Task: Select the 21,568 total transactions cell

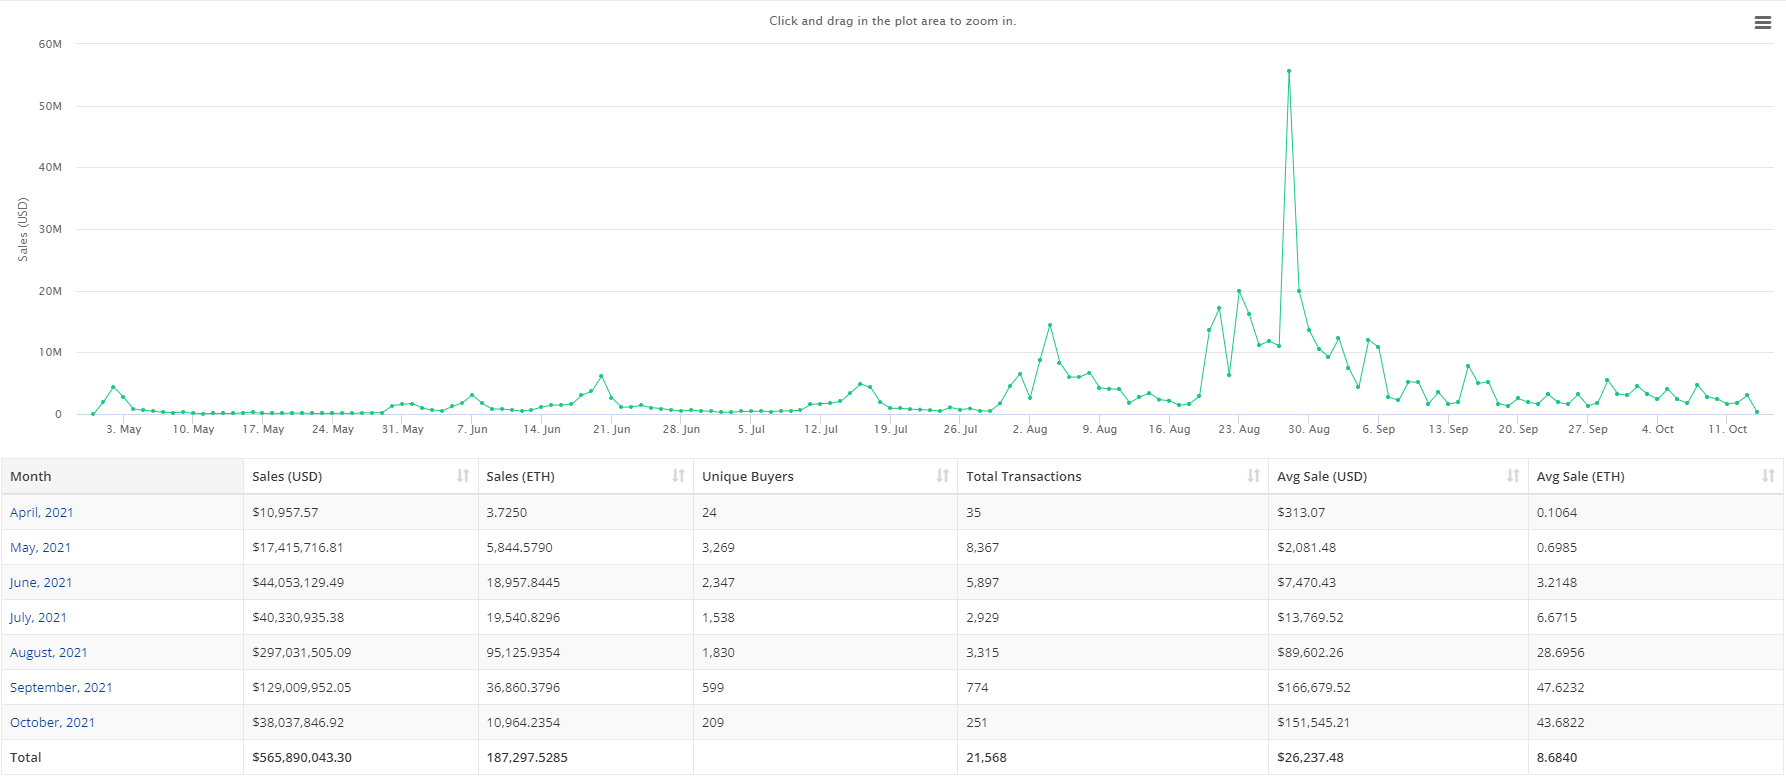Action: 1113,757
